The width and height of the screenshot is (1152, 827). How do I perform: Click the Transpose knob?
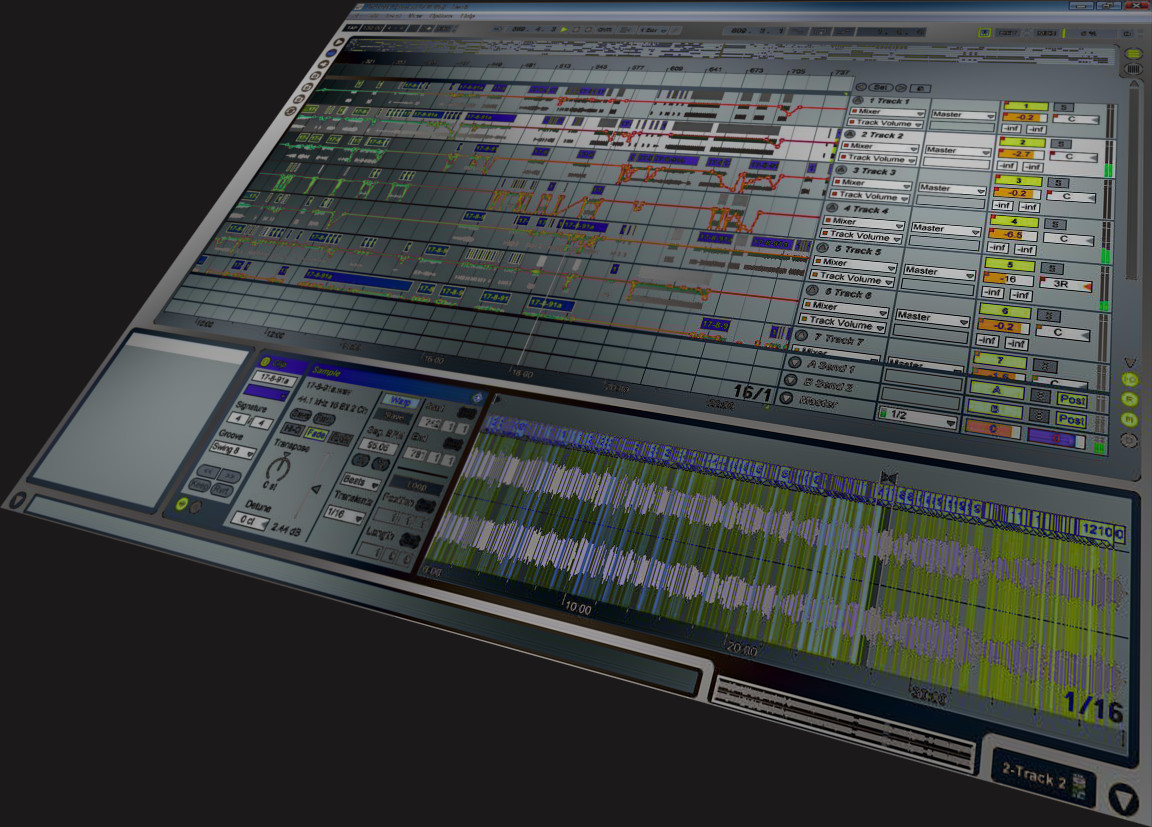pos(279,467)
